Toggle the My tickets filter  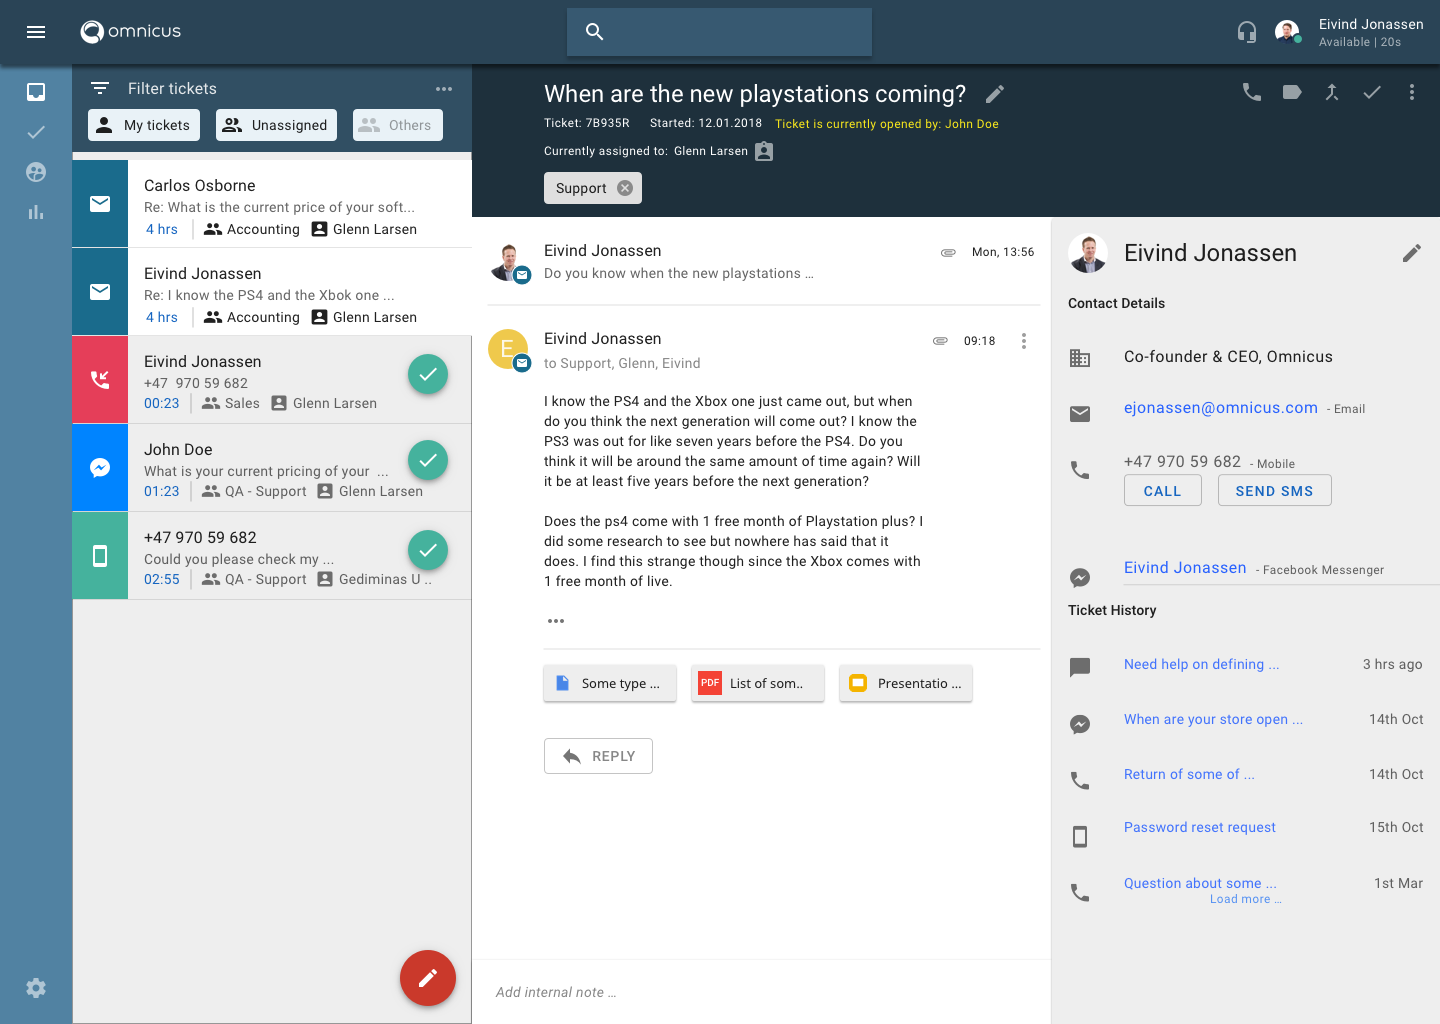[144, 125]
